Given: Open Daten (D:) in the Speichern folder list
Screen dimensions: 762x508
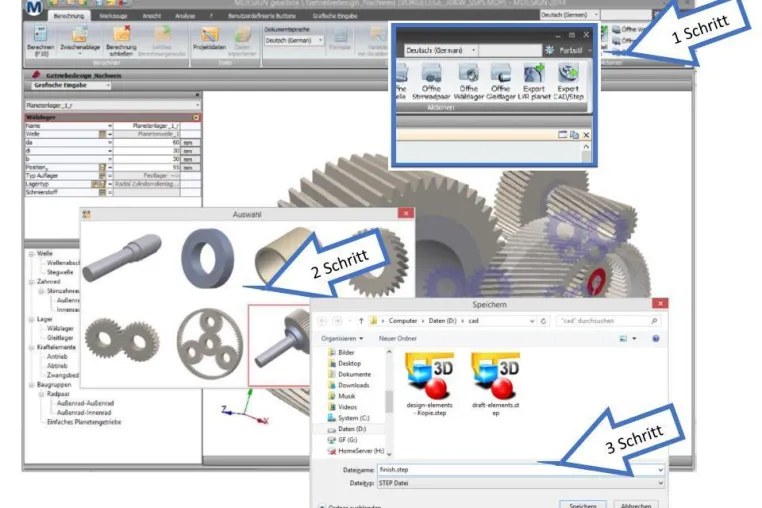Looking at the screenshot, I should point(347,429).
